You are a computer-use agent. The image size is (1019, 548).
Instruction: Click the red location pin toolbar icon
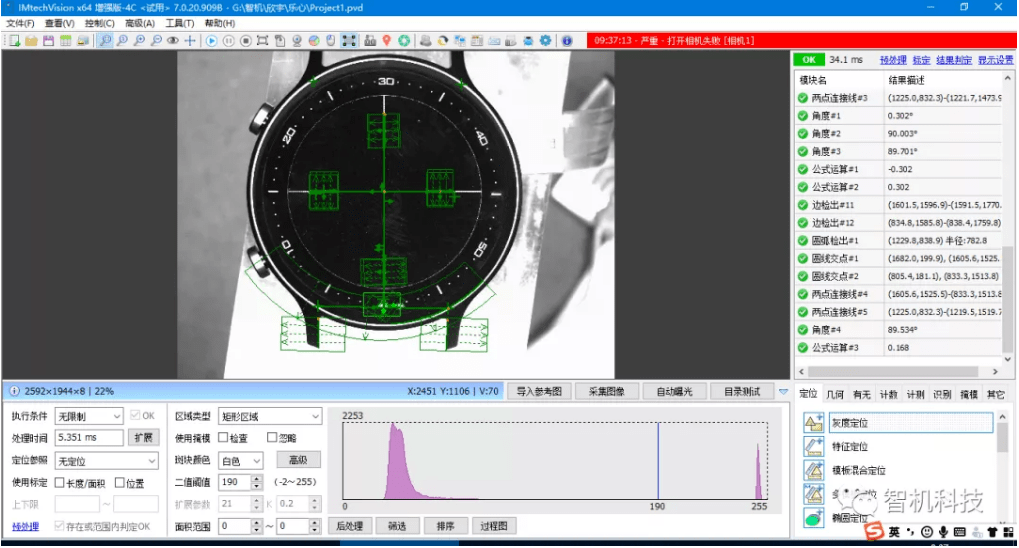[387, 41]
